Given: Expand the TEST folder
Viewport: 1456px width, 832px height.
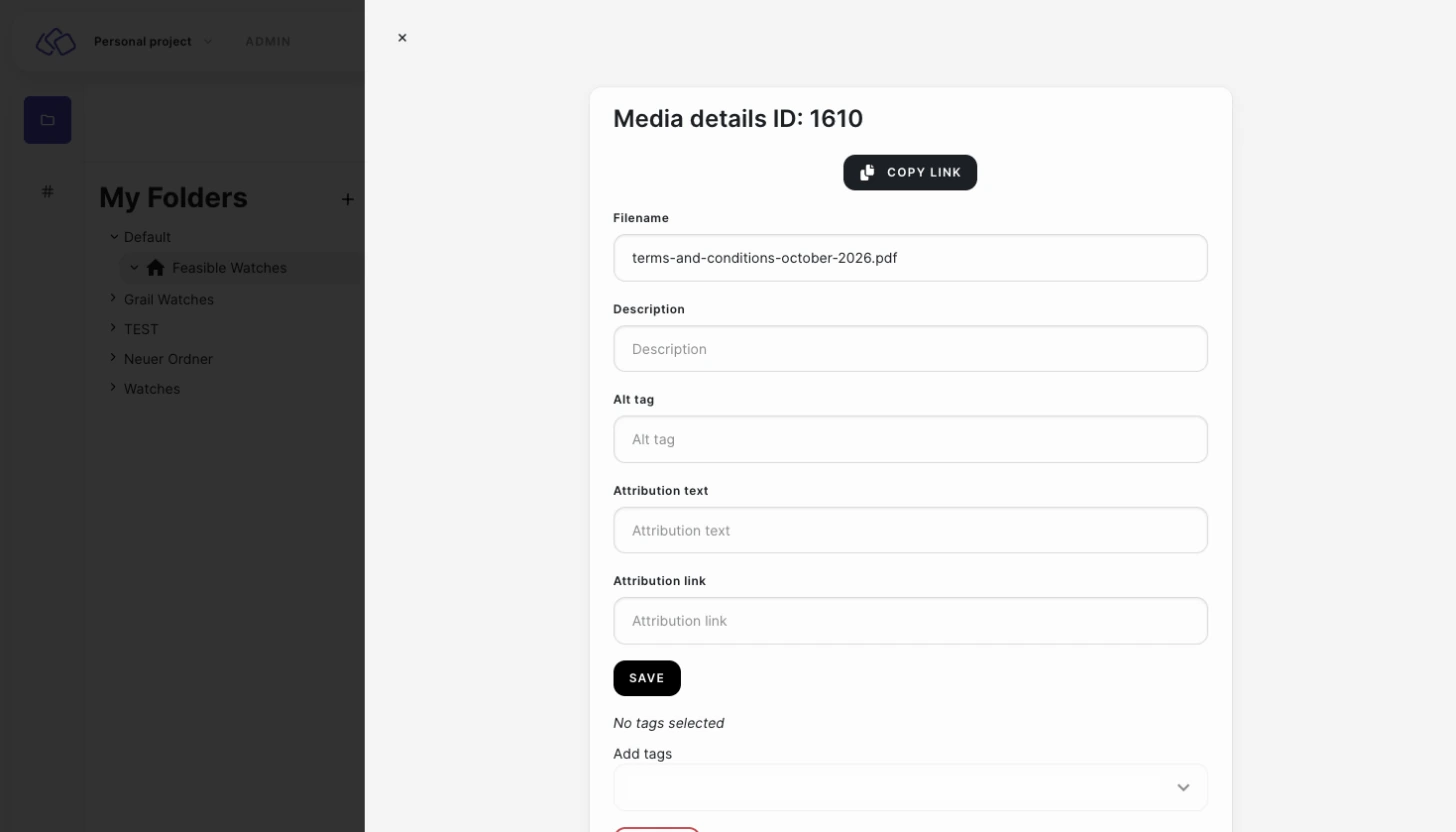Looking at the screenshot, I should [x=113, y=328].
